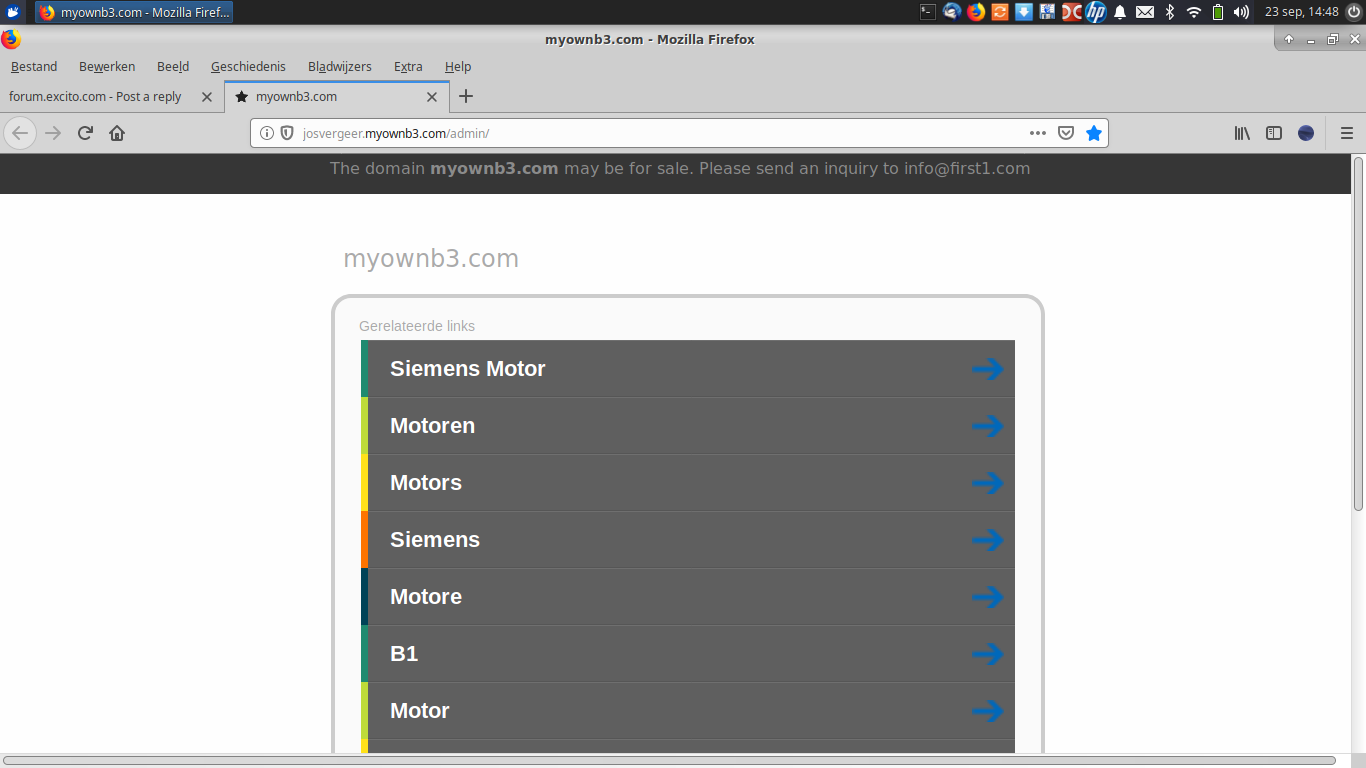
Task: Click the forward navigation arrow
Action: pyautogui.click(x=53, y=133)
